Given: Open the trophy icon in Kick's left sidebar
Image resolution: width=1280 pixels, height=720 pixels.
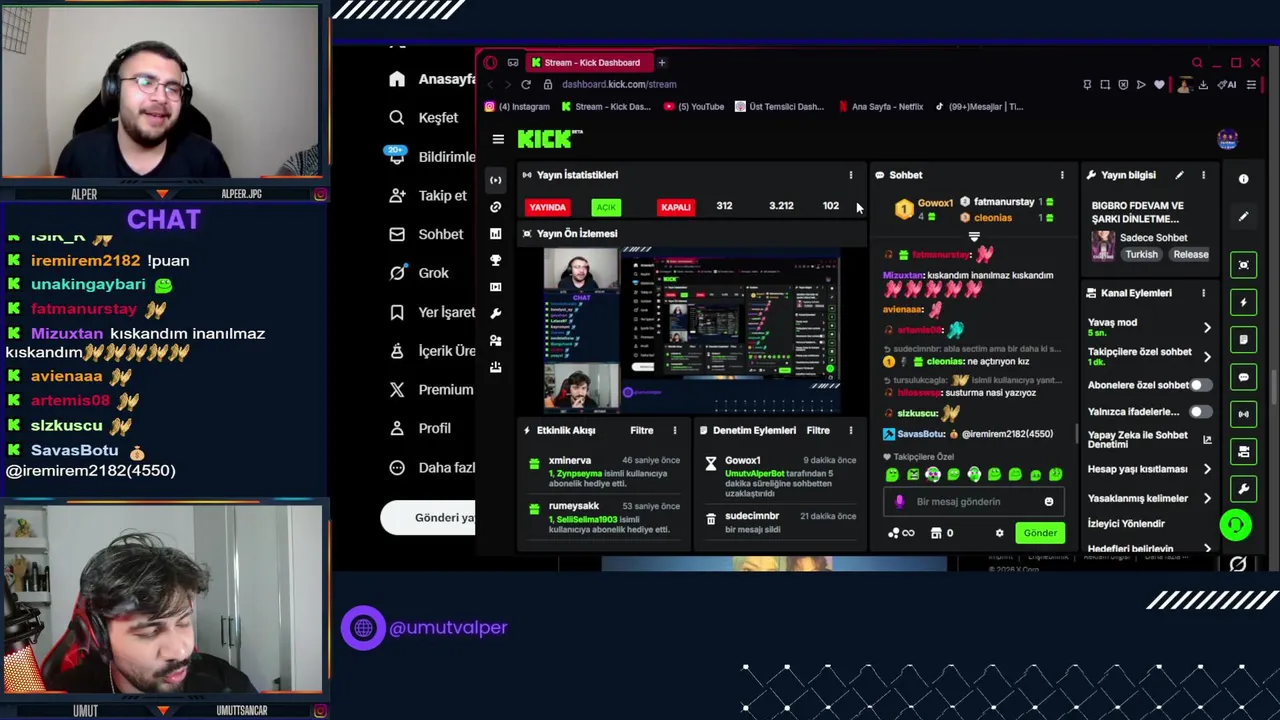Looking at the screenshot, I should (x=495, y=260).
